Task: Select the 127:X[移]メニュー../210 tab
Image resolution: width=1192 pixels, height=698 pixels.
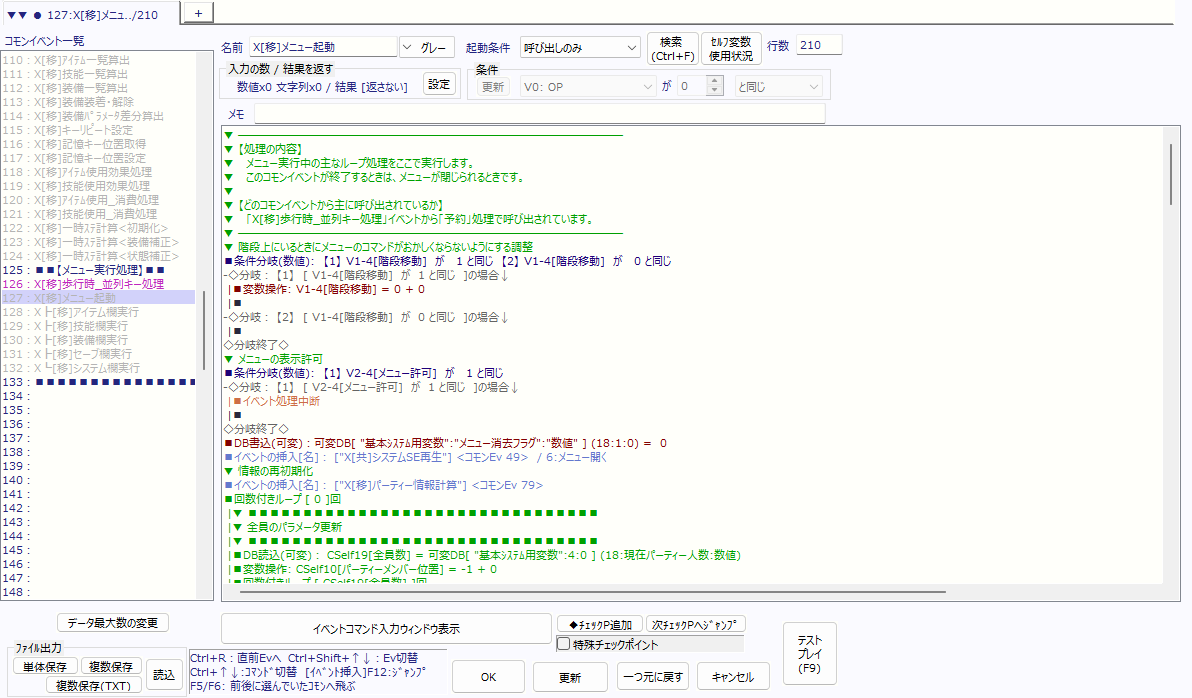Action: point(90,14)
